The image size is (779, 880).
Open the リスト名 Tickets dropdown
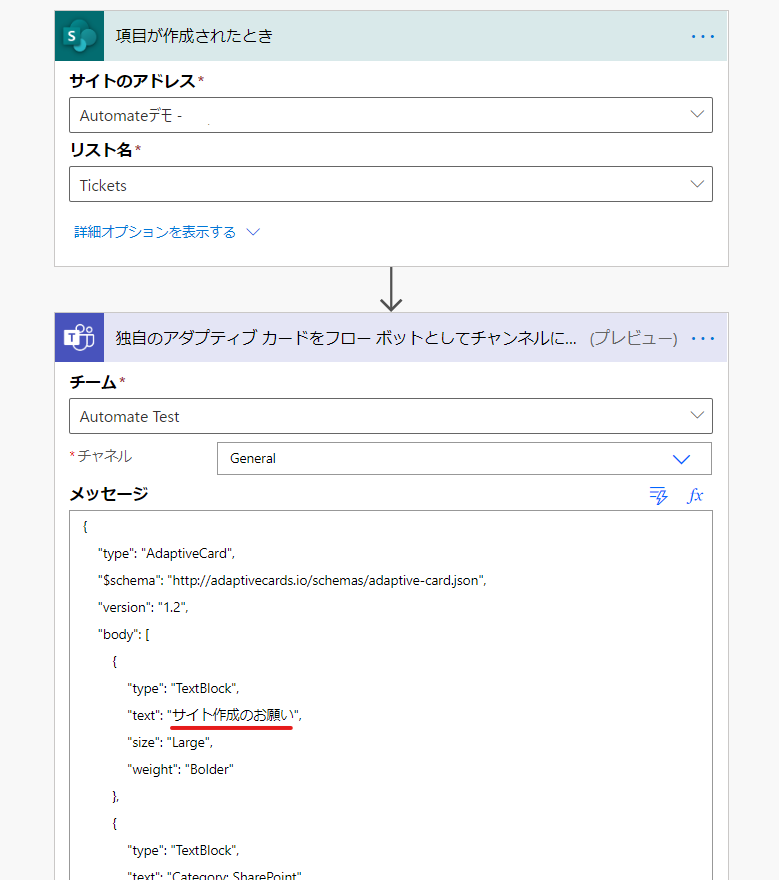[391, 184]
